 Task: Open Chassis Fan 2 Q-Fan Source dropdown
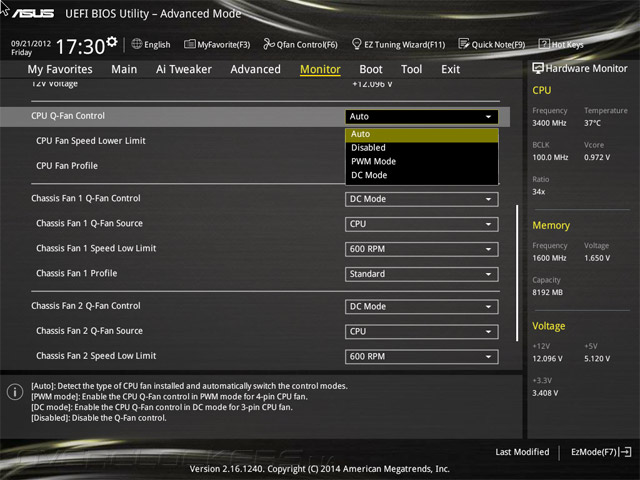(422, 331)
